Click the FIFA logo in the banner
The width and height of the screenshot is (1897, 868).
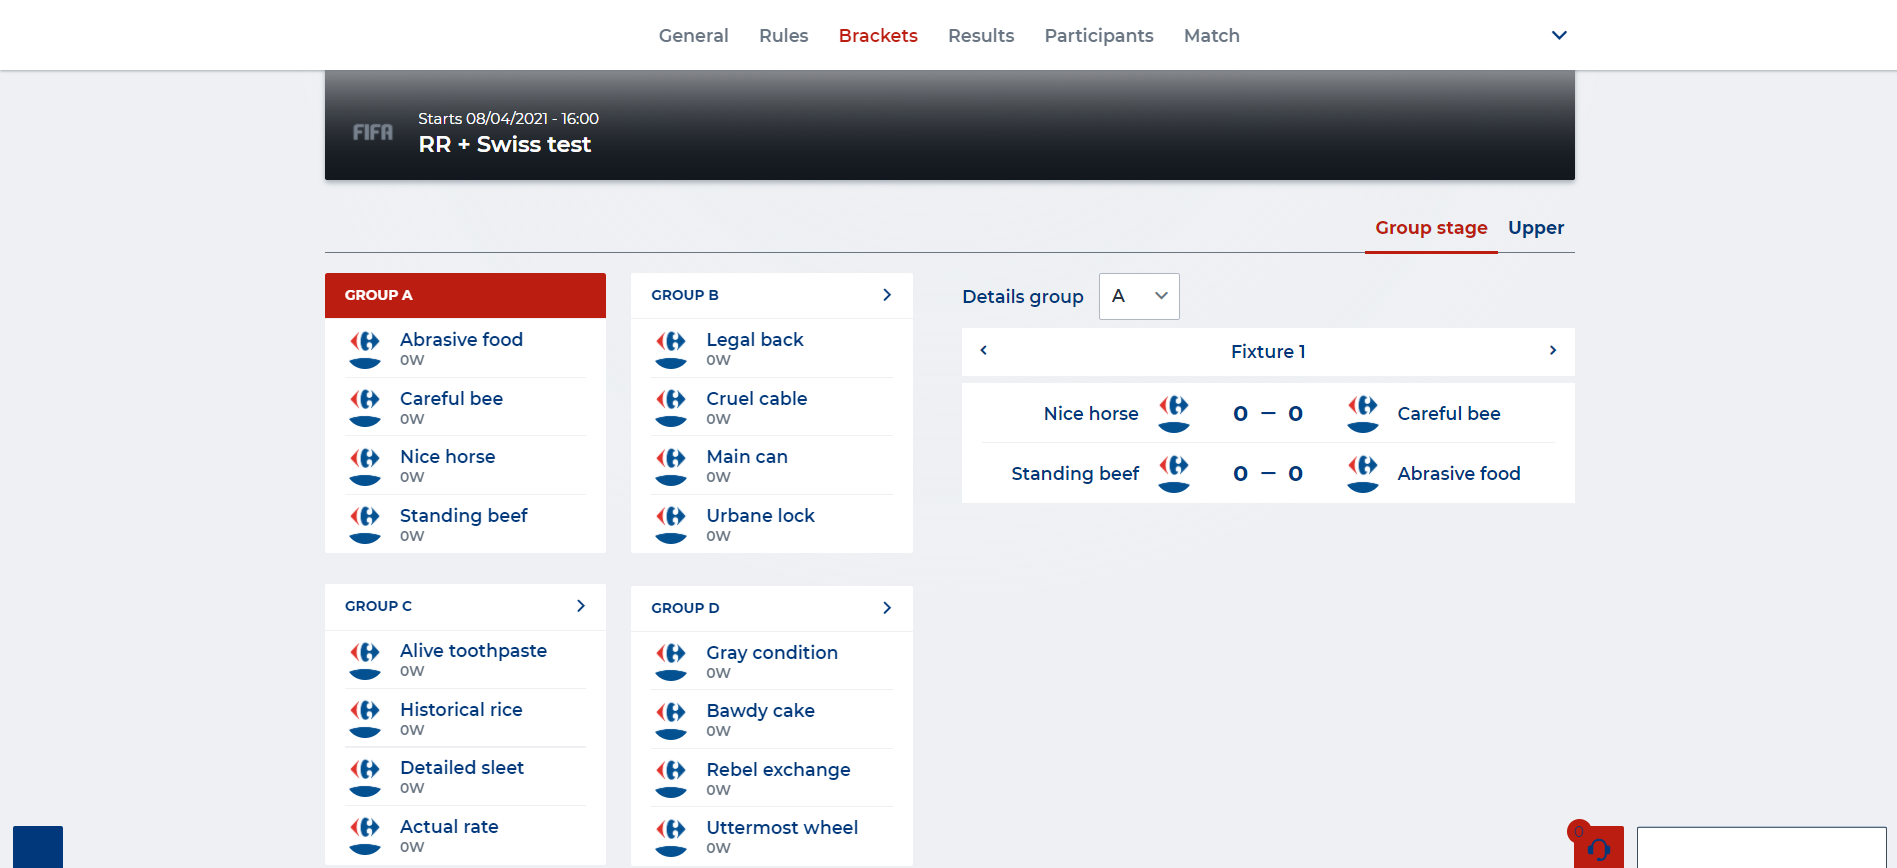coord(372,132)
